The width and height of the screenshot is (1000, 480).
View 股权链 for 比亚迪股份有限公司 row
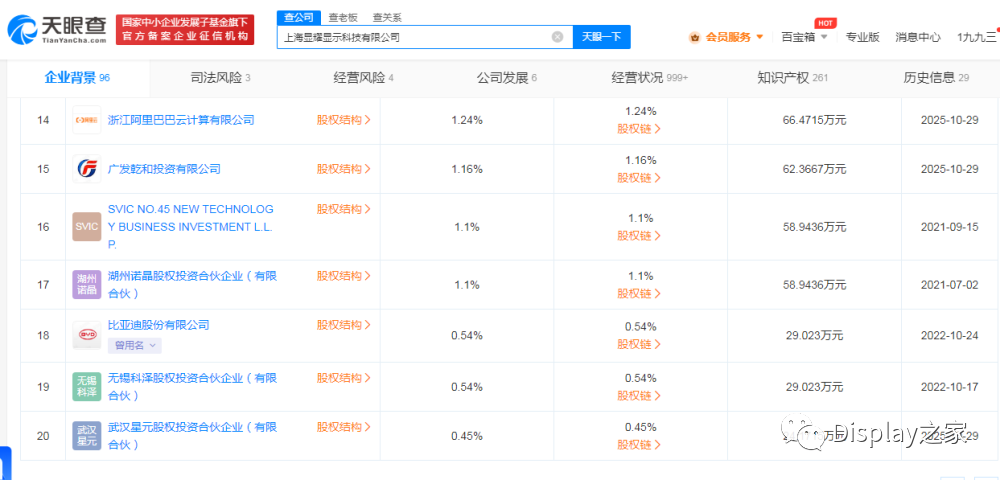[639, 344]
